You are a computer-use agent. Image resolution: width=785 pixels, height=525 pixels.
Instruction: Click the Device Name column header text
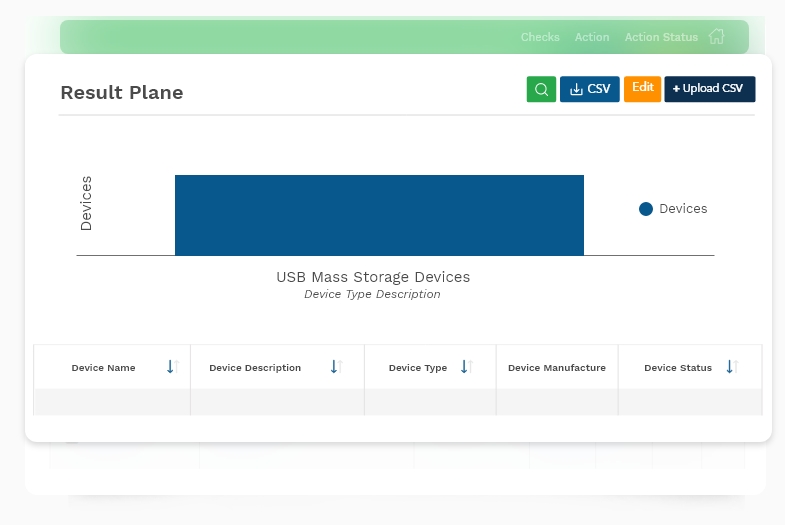pyautogui.click(x=103, y=368)
